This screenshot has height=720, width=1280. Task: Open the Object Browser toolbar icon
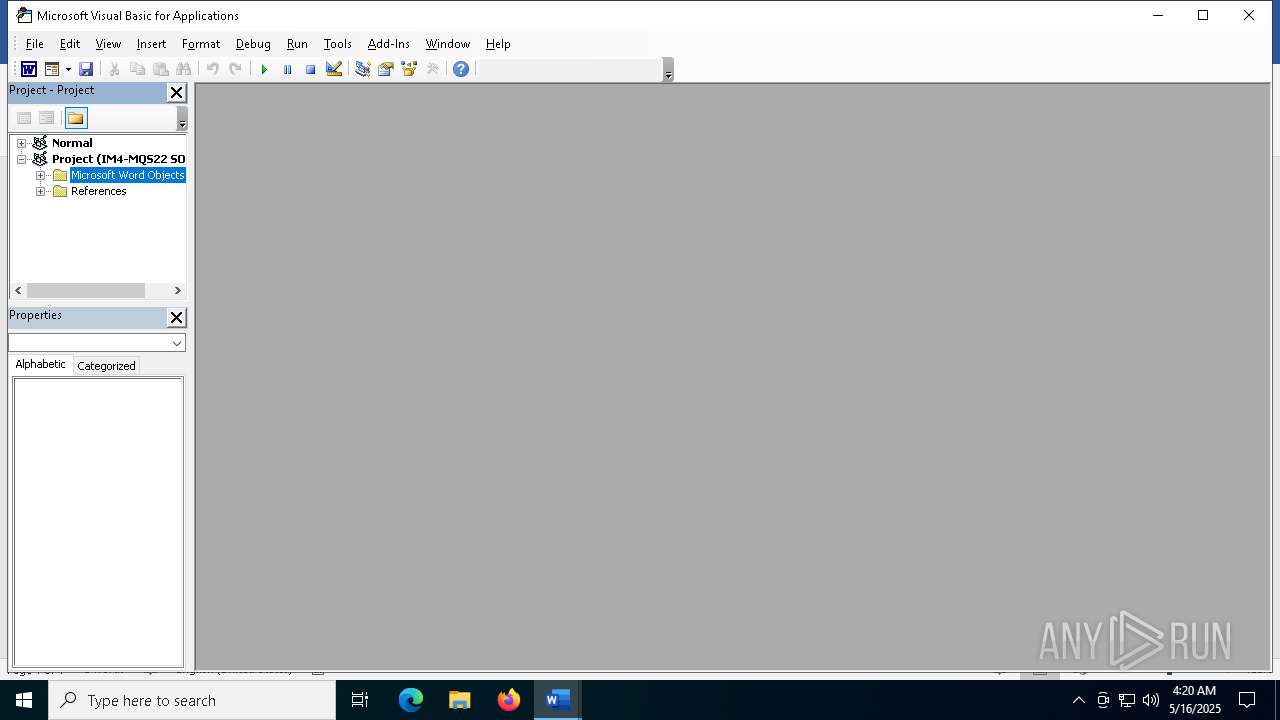click(409, 69)
